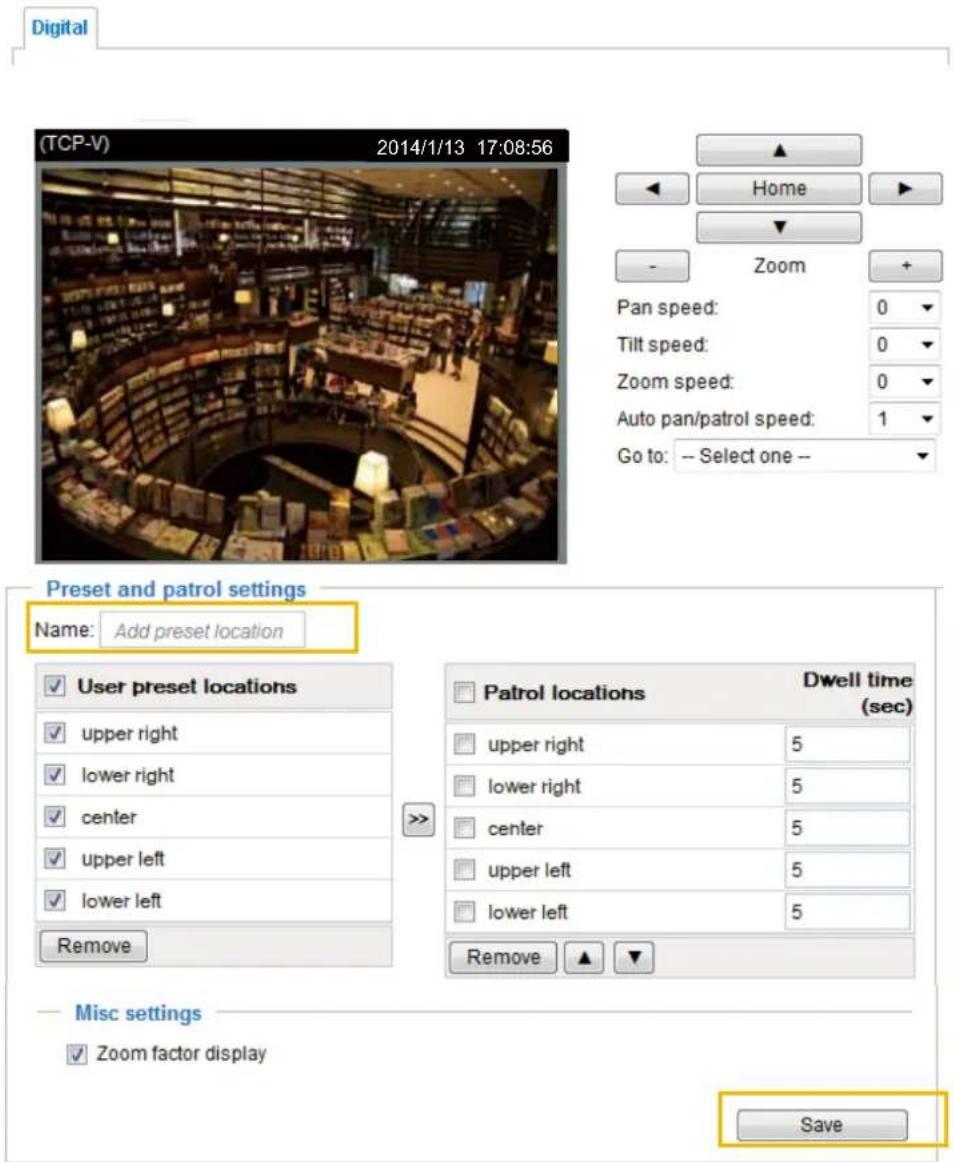The image size is (954, 1162).
Task: Remove selected user preset locations
Action: 93,946
